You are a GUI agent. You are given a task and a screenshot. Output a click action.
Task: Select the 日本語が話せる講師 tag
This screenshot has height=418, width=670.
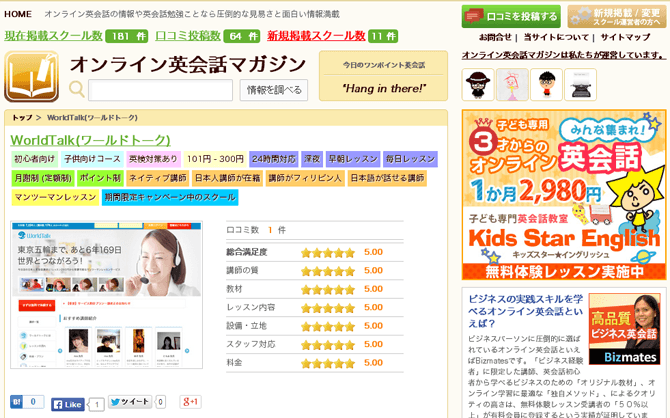387,178
